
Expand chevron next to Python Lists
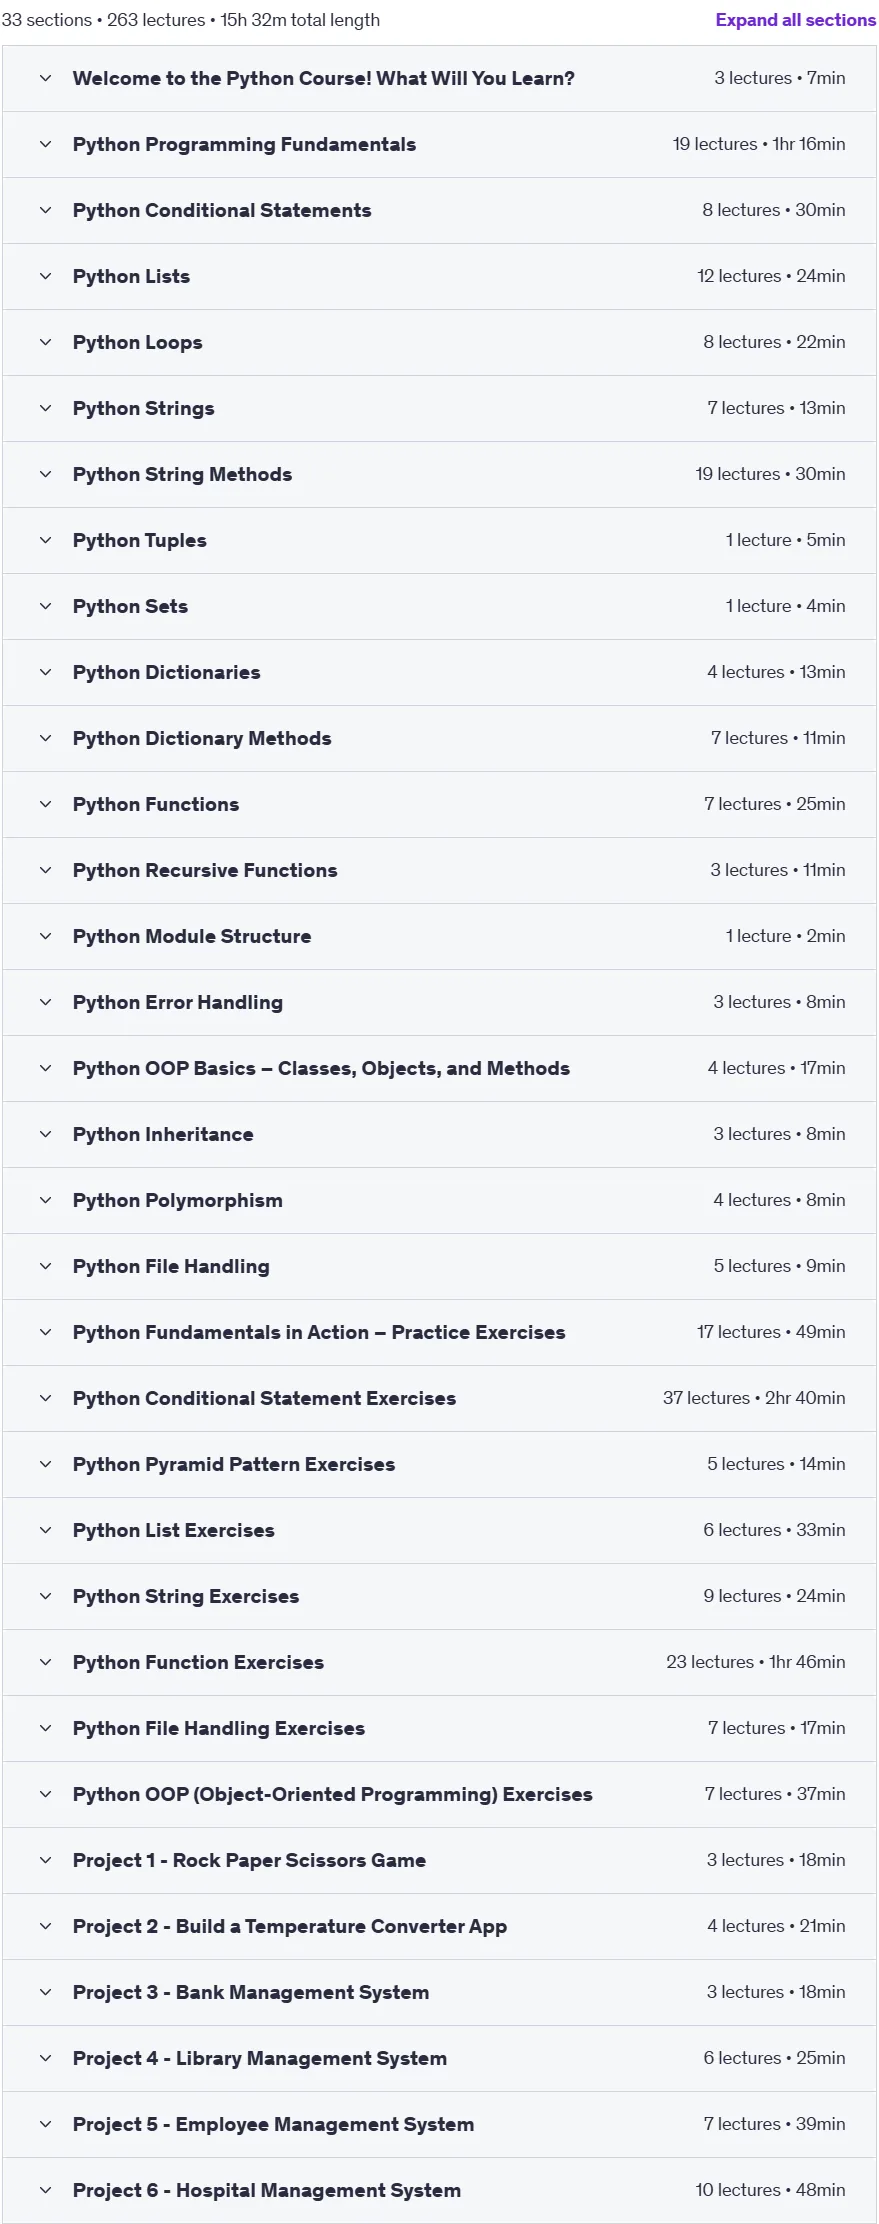coord(45,276)
